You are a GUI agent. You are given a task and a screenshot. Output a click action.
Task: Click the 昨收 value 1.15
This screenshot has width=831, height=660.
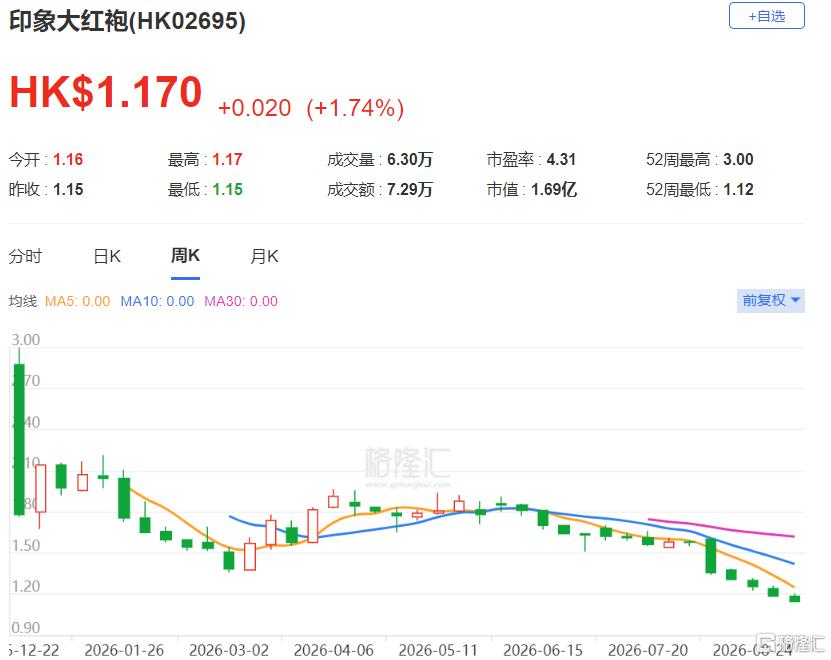pyautogui.click(x=68, y=189)
